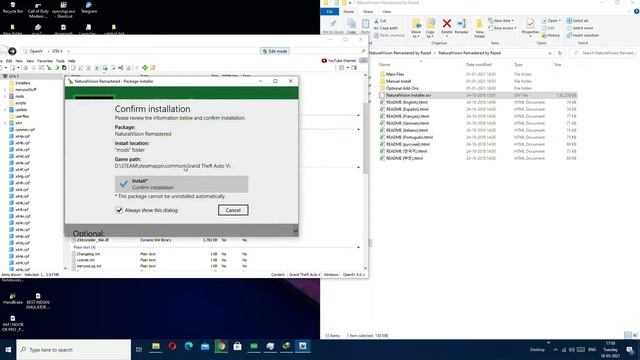
Task: Open the YouTube channel link in OpenIV
Action: pyautogui.click(x=338, y=60)
